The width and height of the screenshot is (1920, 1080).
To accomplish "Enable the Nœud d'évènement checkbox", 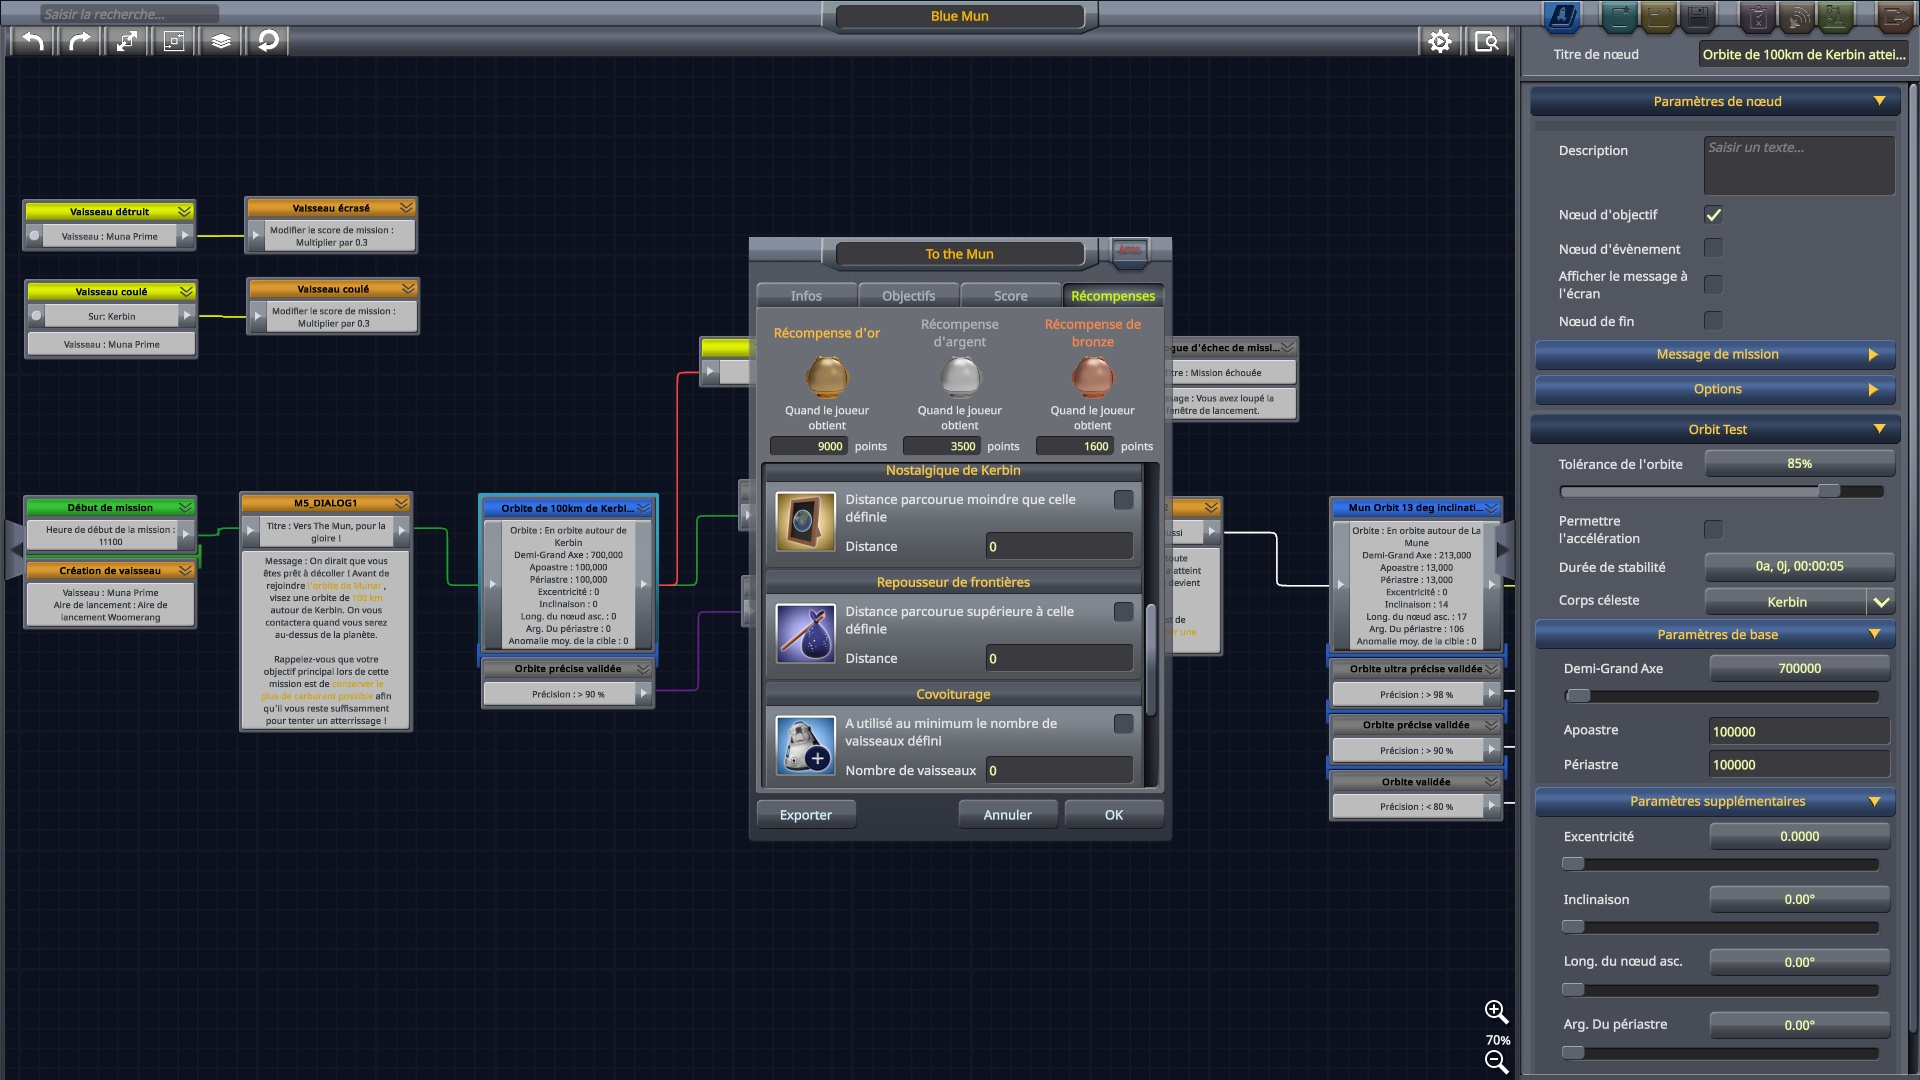I will pos(1713,247).
